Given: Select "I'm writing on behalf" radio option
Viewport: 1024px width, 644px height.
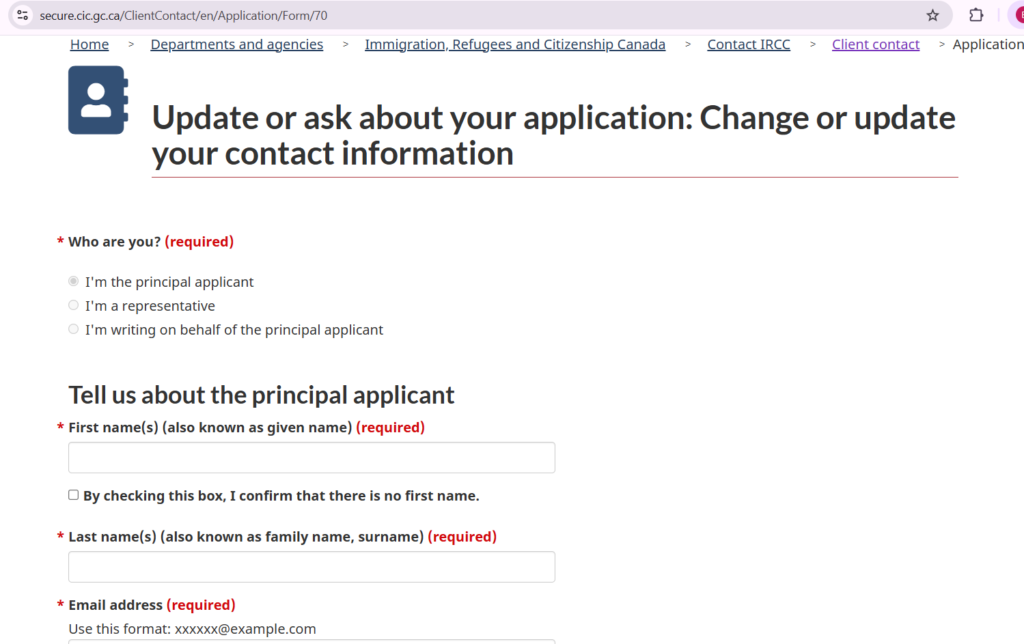Looking at the screenshot, I should click(x=73, y=330).
